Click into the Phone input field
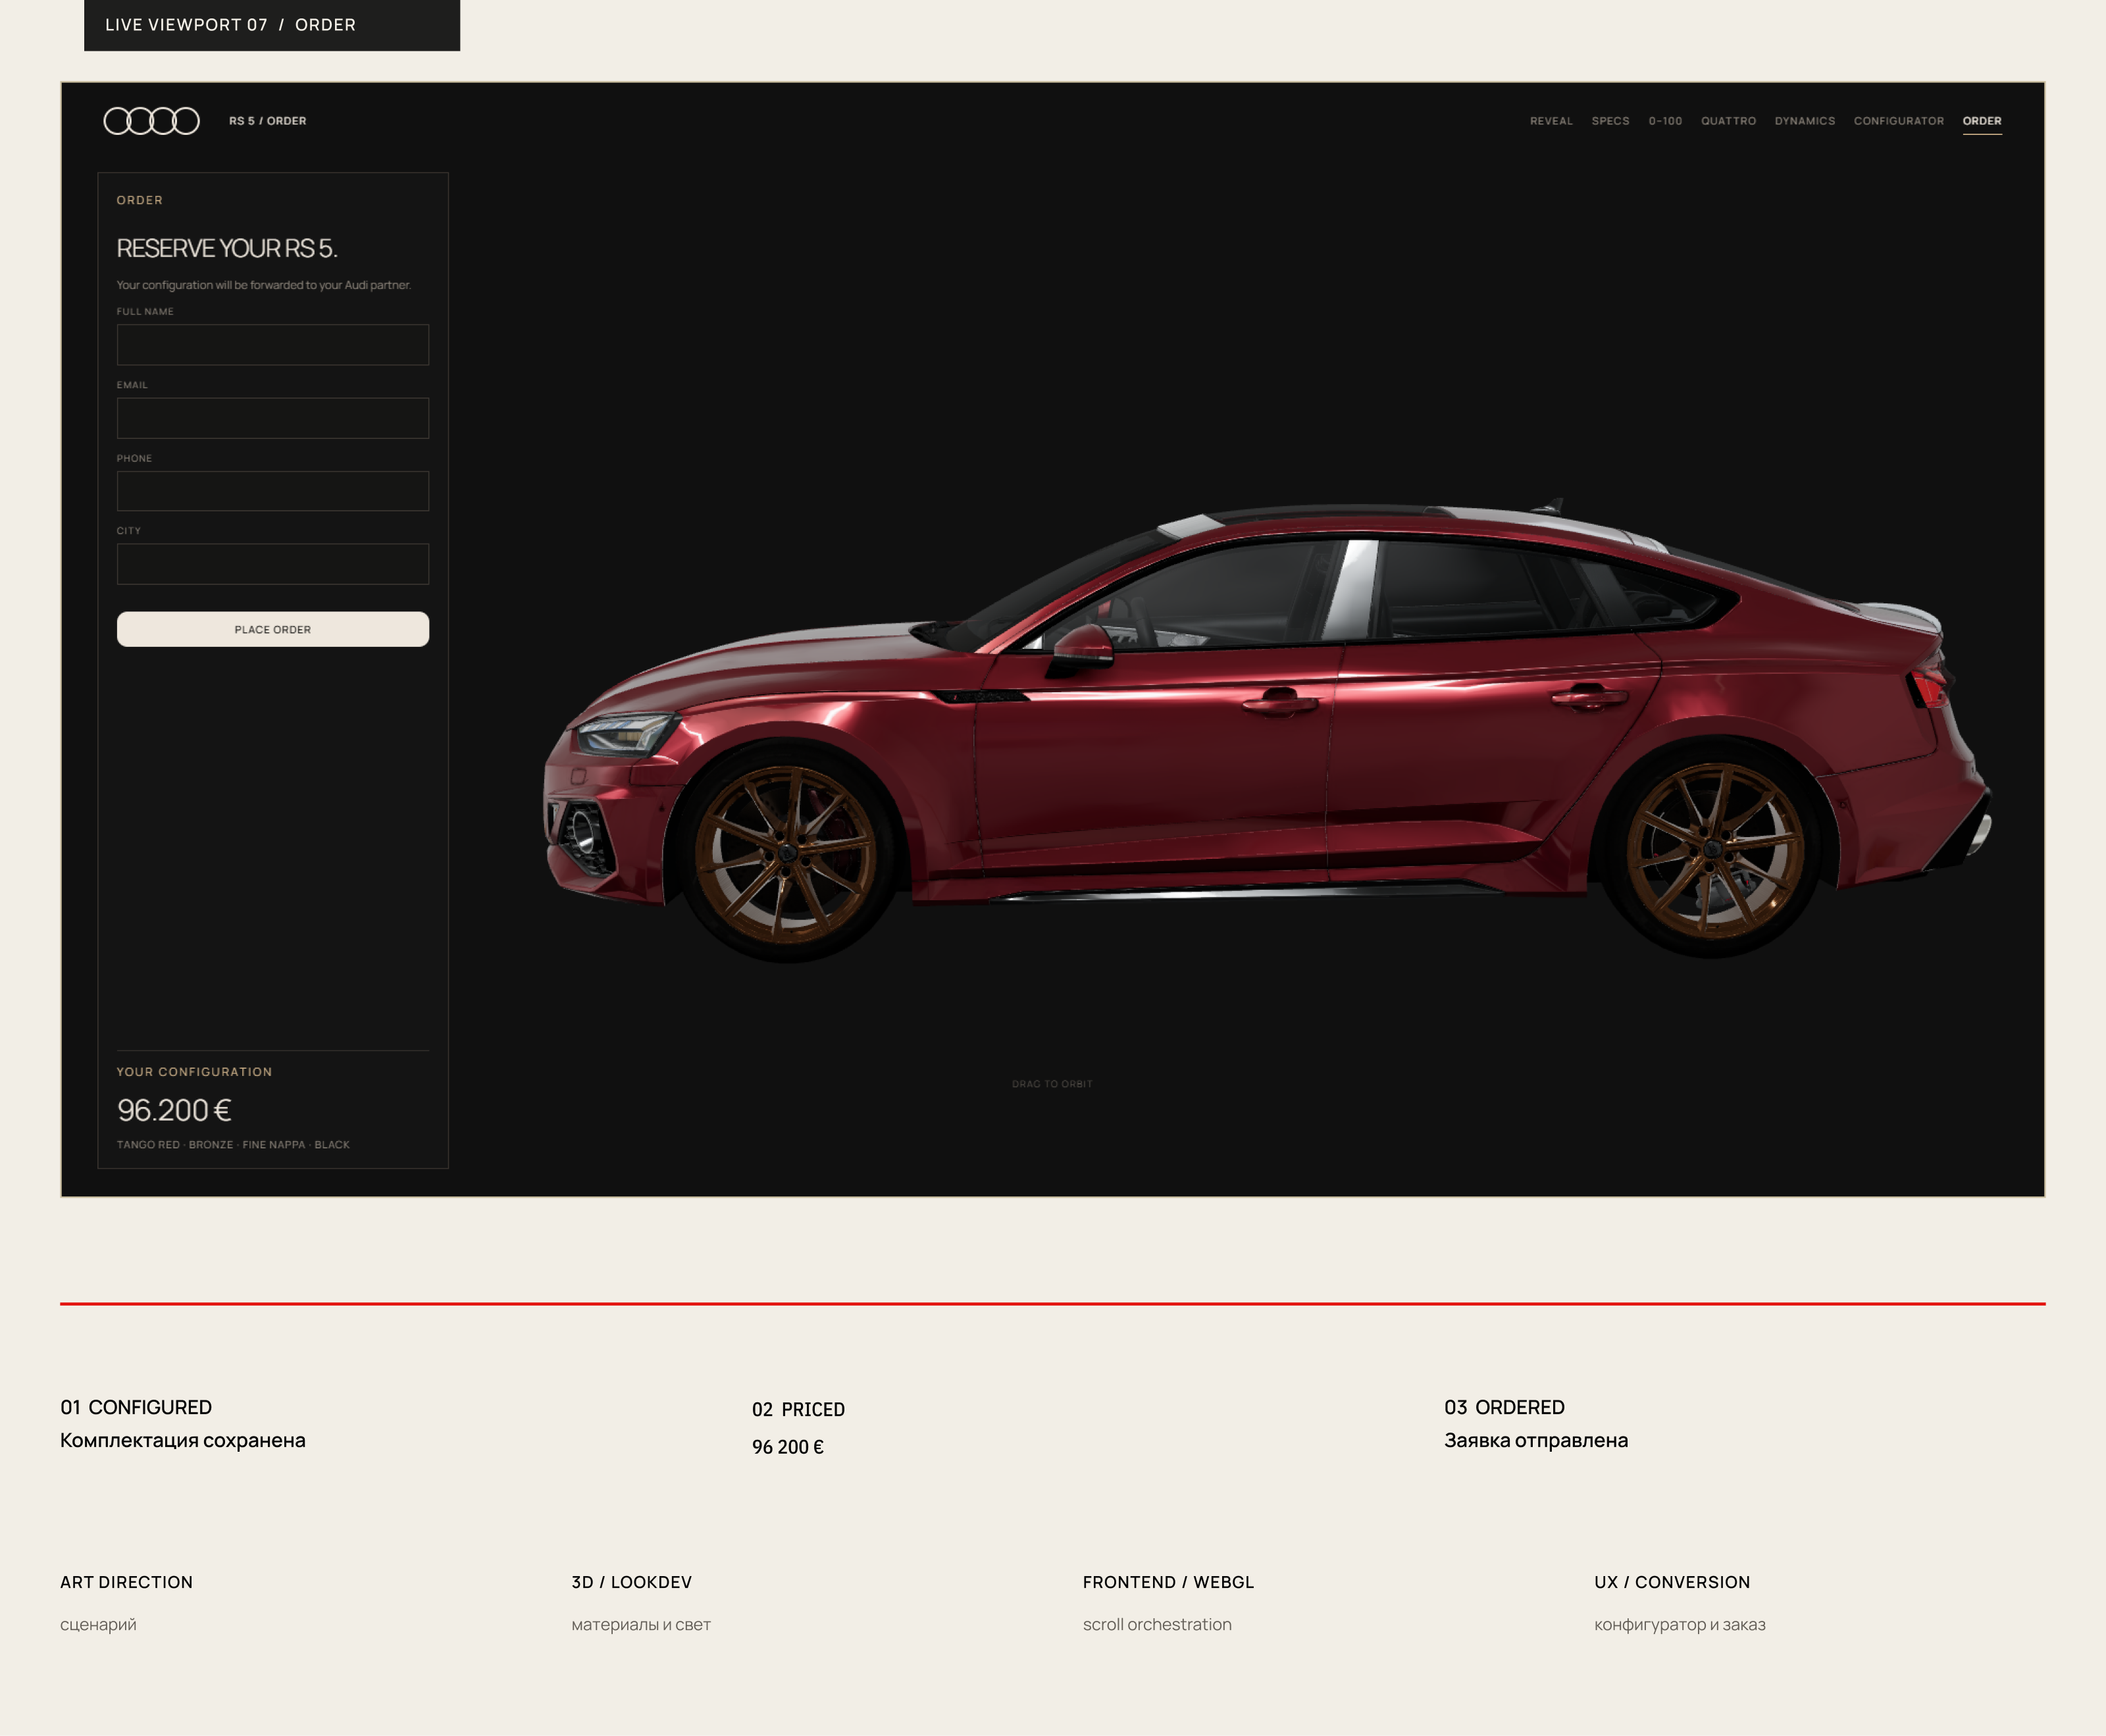The width and height of the screenshot is (2106, 1736). click(x=273, y=491)
